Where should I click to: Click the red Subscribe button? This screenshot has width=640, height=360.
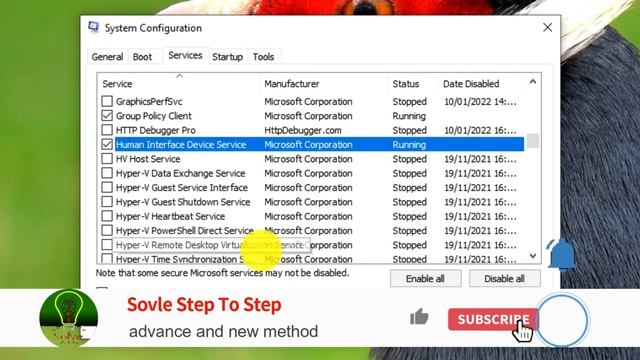493,319
